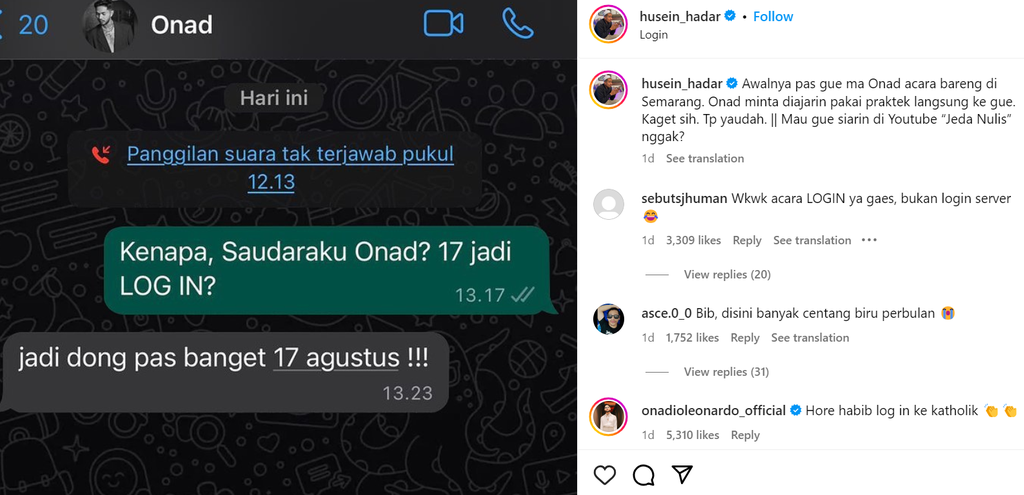This screenshot has width=1024, height=495.
Task: Start a video call with Onad
Action: pos(443,24)
